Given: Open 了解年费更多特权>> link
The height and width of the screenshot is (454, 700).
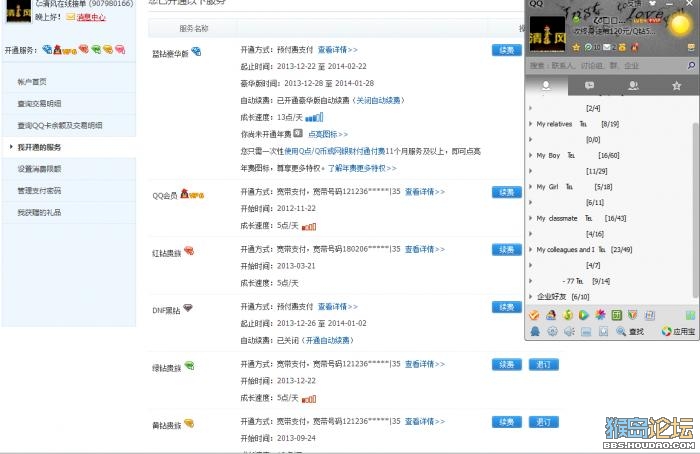Looking at the screenshot, I should [x=362, y=168].
